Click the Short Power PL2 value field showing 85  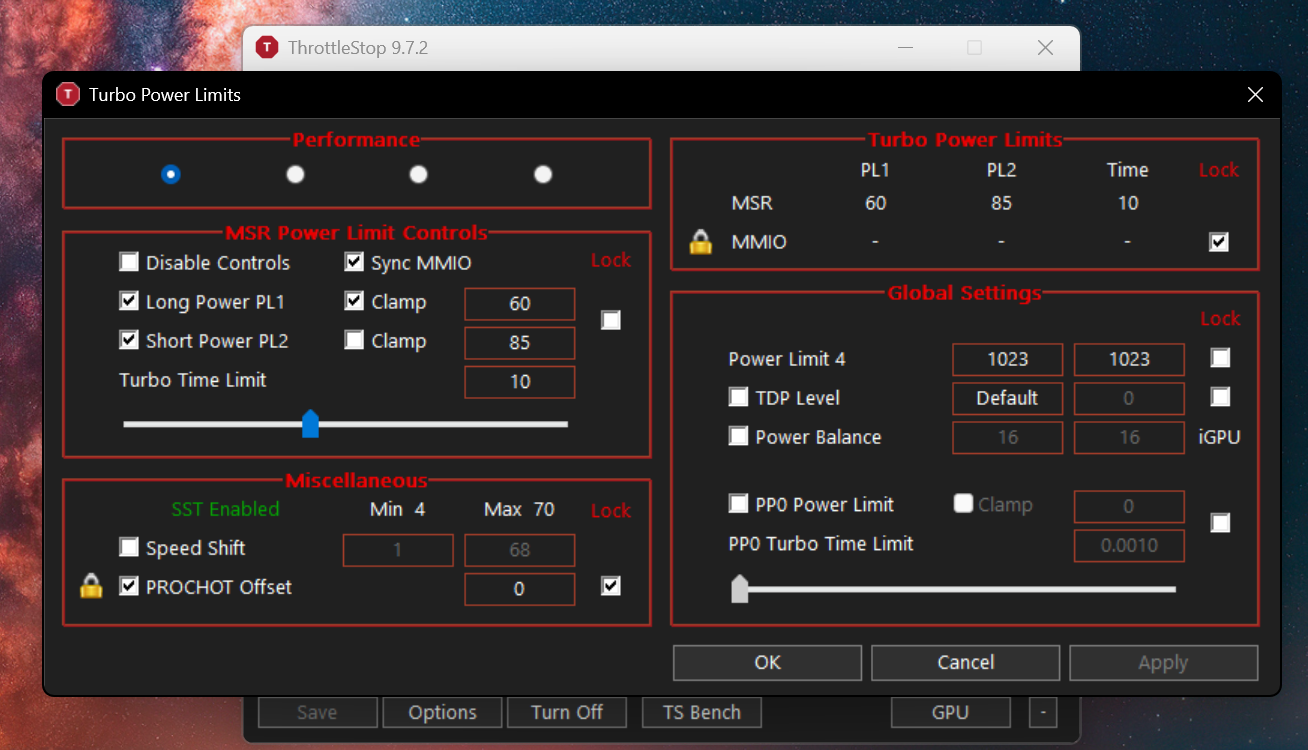pyautogui.click(x=520, y=343)
